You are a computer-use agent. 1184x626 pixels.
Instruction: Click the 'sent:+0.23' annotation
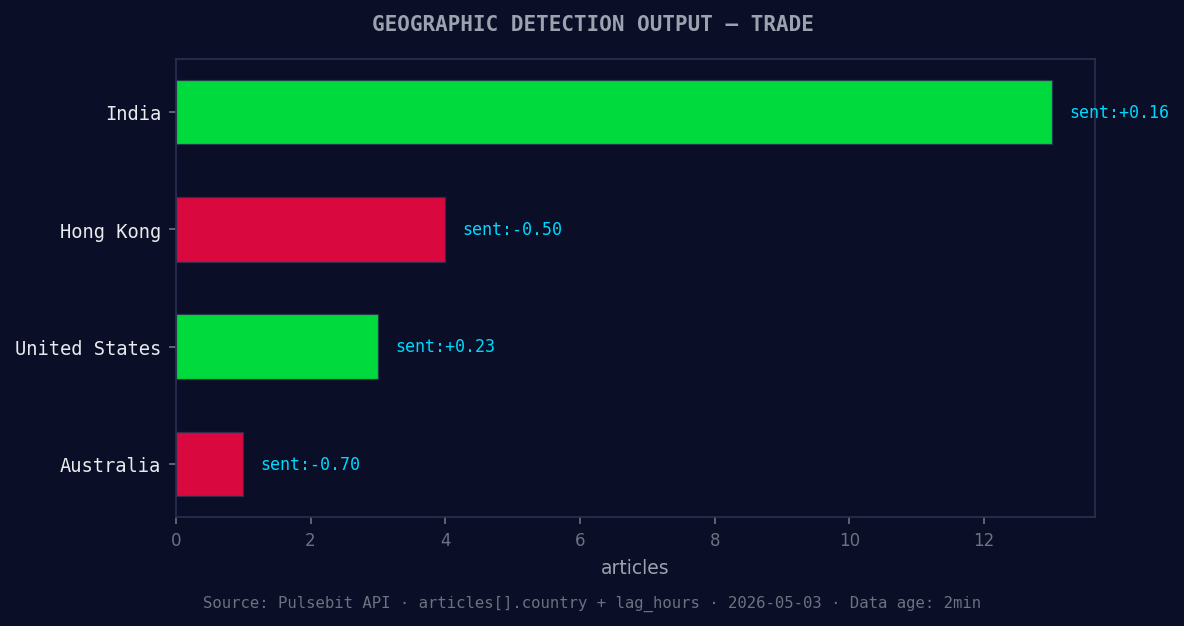pos(445,347)
